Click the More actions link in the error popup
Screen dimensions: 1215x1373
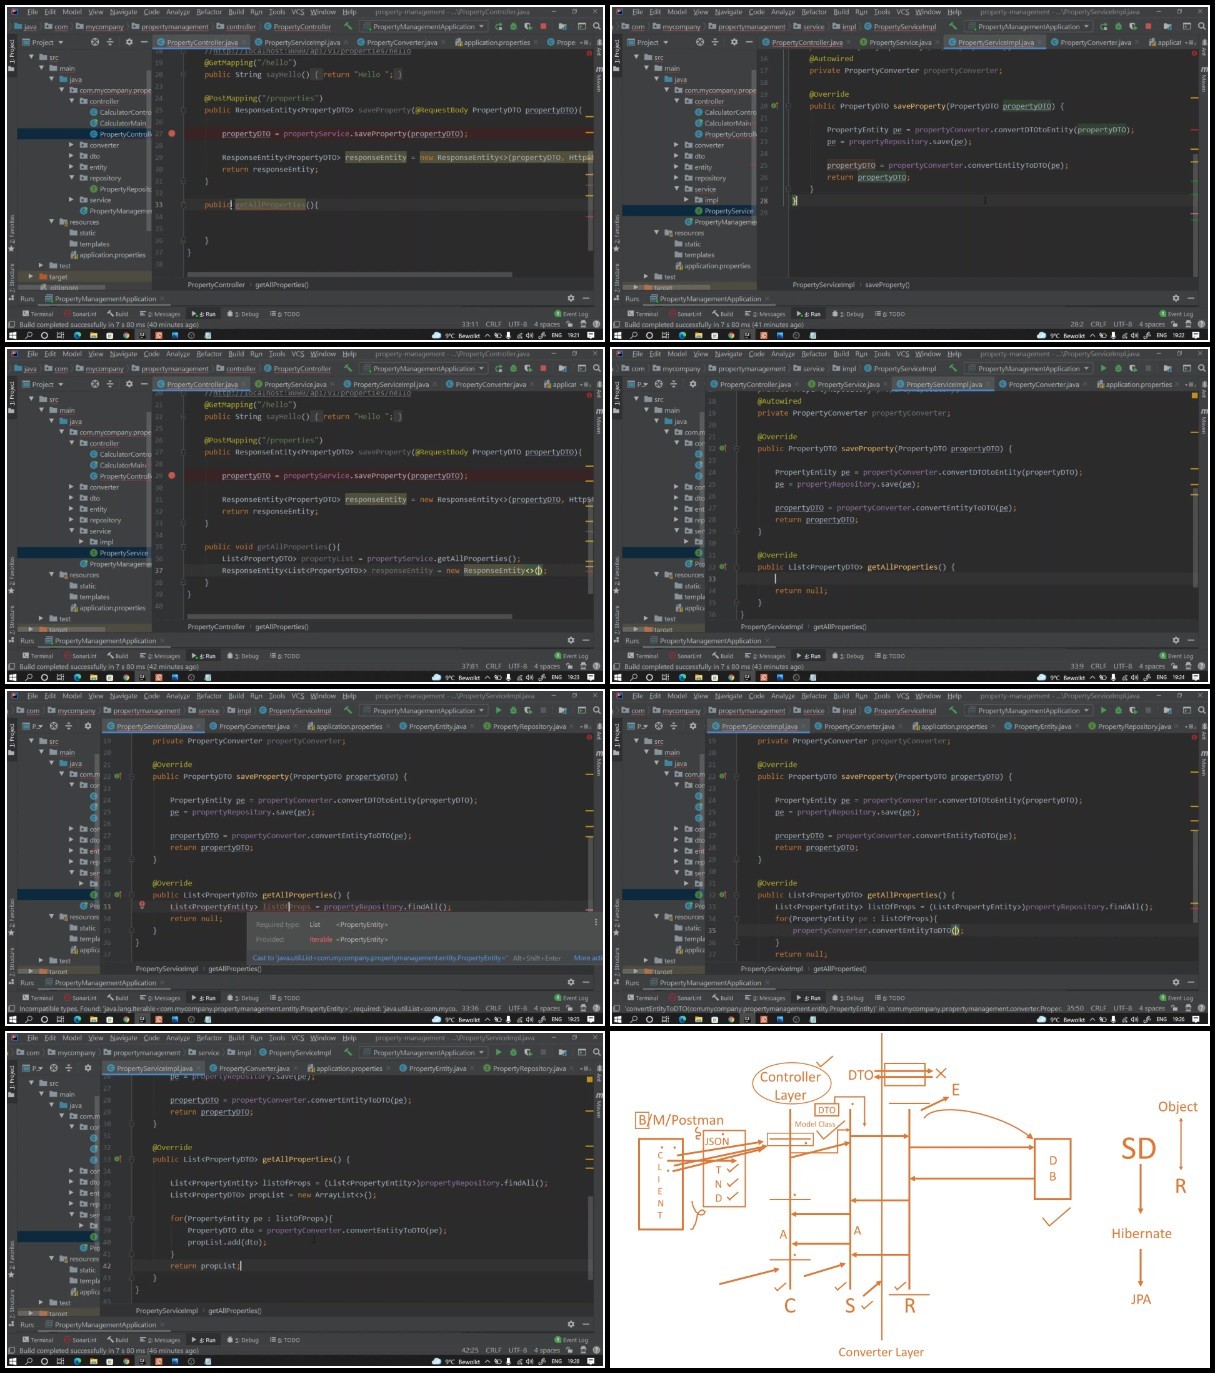coord(588,958)
